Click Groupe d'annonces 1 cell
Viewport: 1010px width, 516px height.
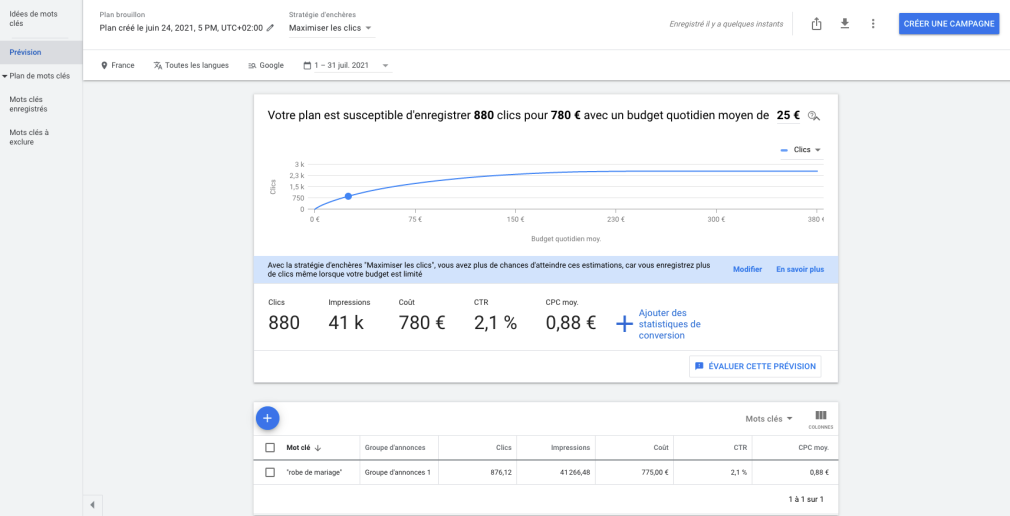click(x=397, y=472)
